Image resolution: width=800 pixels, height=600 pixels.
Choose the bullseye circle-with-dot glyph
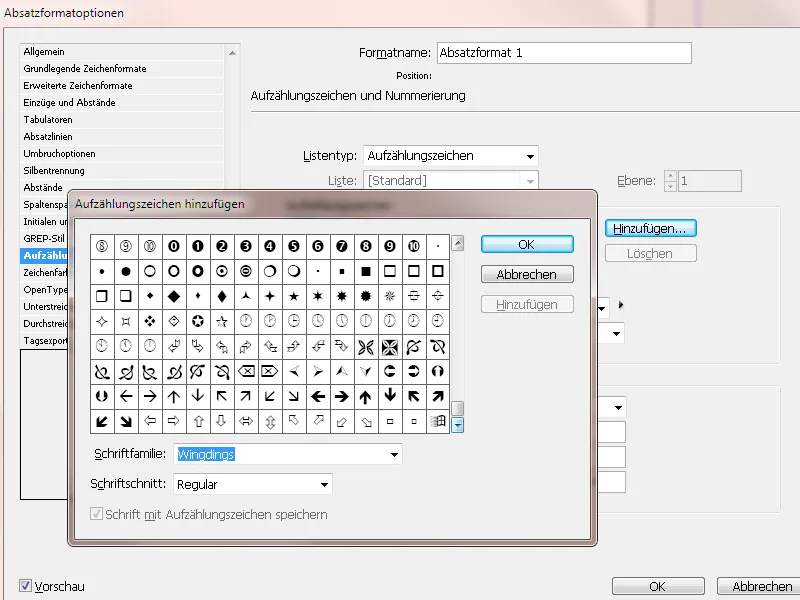click(x=222, y=271)
